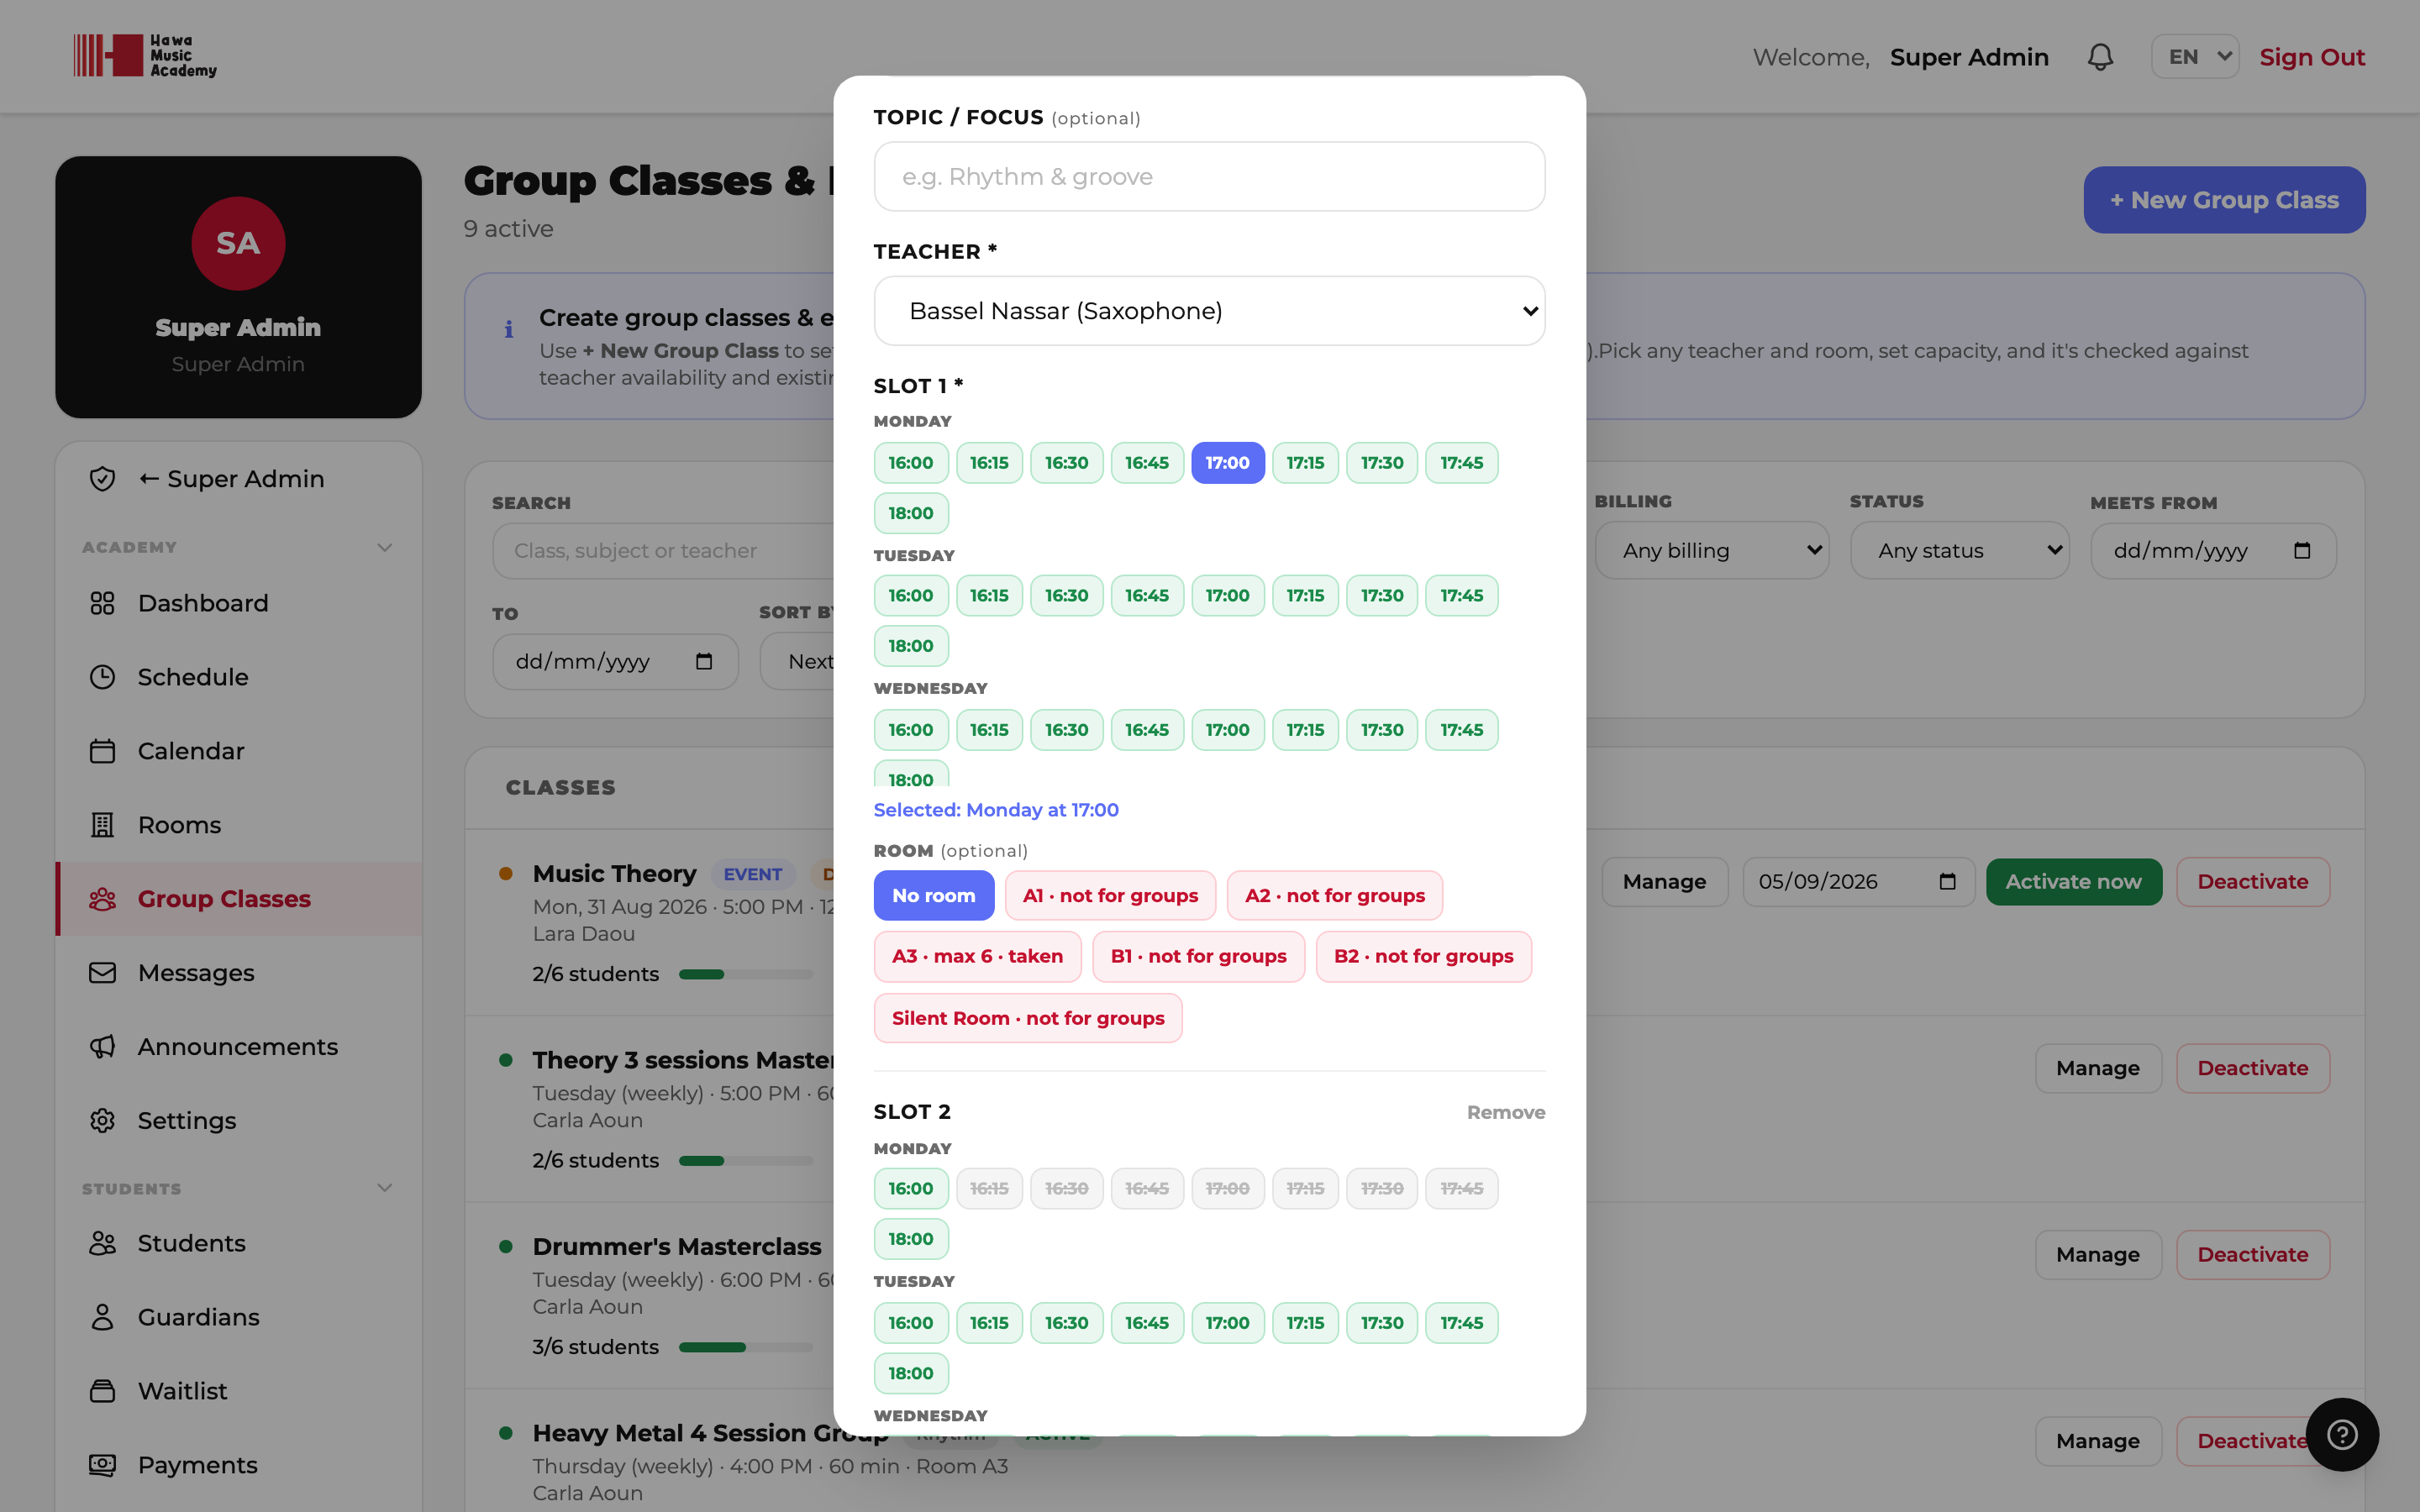Click Drummer's Masterclass 3/6 progress bar
Viewport: 2420px width, 1512px height.
(746, 1347)
